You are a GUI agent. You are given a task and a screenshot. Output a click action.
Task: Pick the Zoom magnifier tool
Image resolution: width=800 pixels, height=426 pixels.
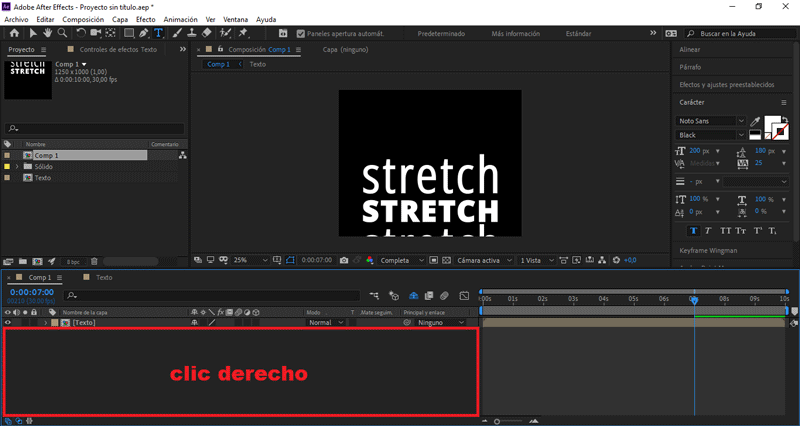click(62, 33)
